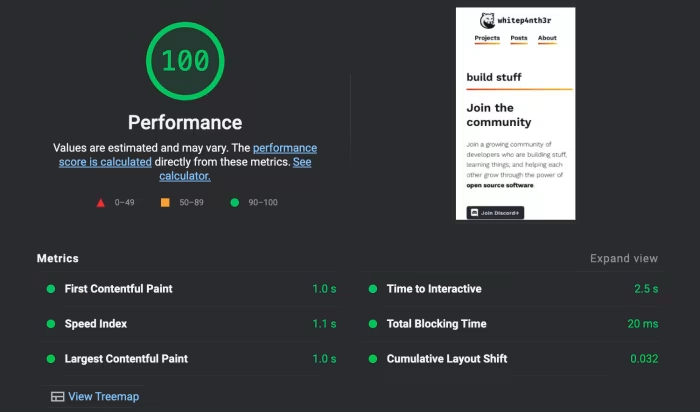Click the 100 performance score gauge
700x412 pixels.
point(185,61)
